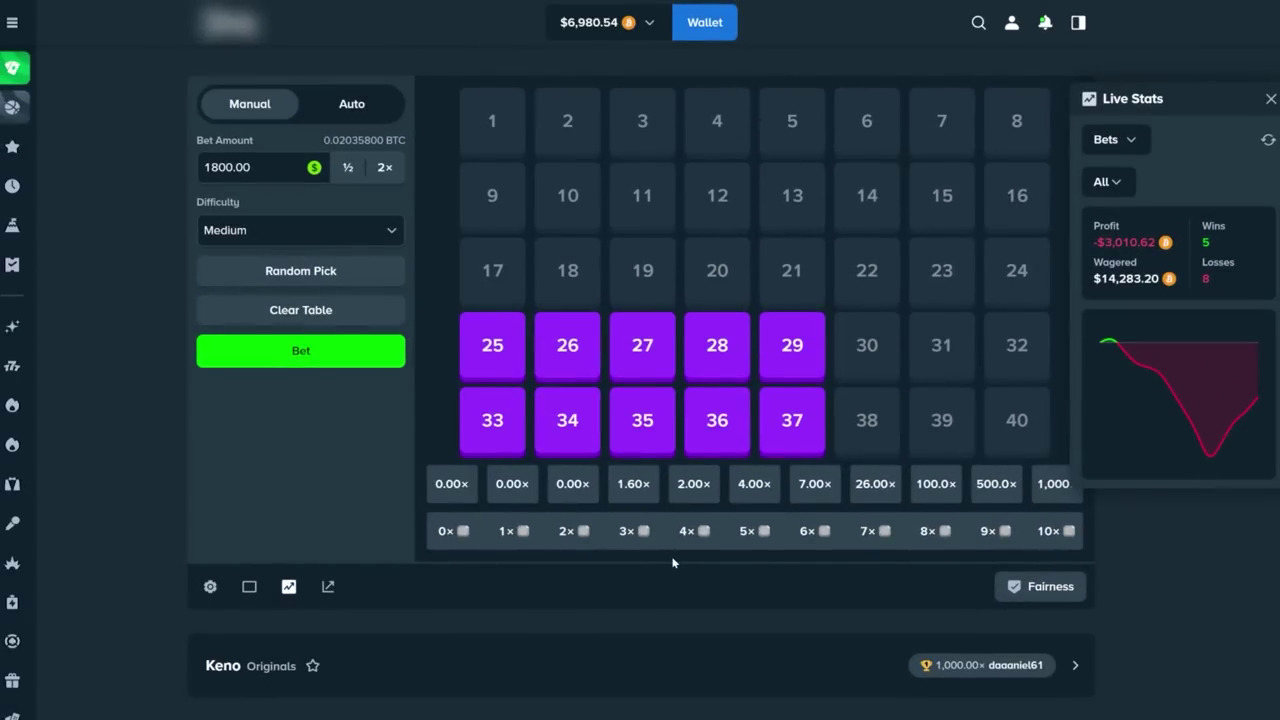Open the hamburger menu icon
Image resolution: width=1280 pixels, height=720 pixels.
12,23
